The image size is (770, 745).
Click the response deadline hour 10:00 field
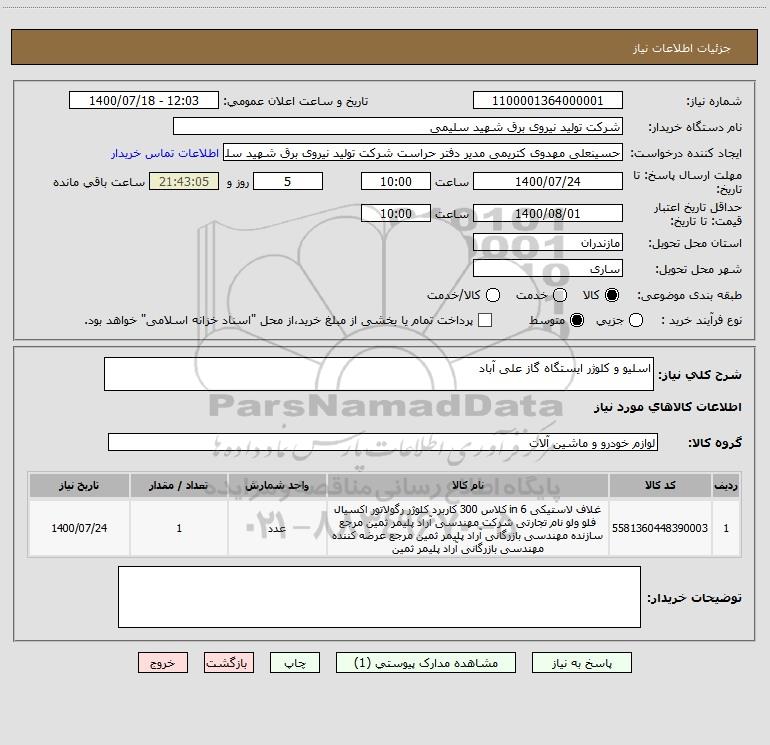396,181
